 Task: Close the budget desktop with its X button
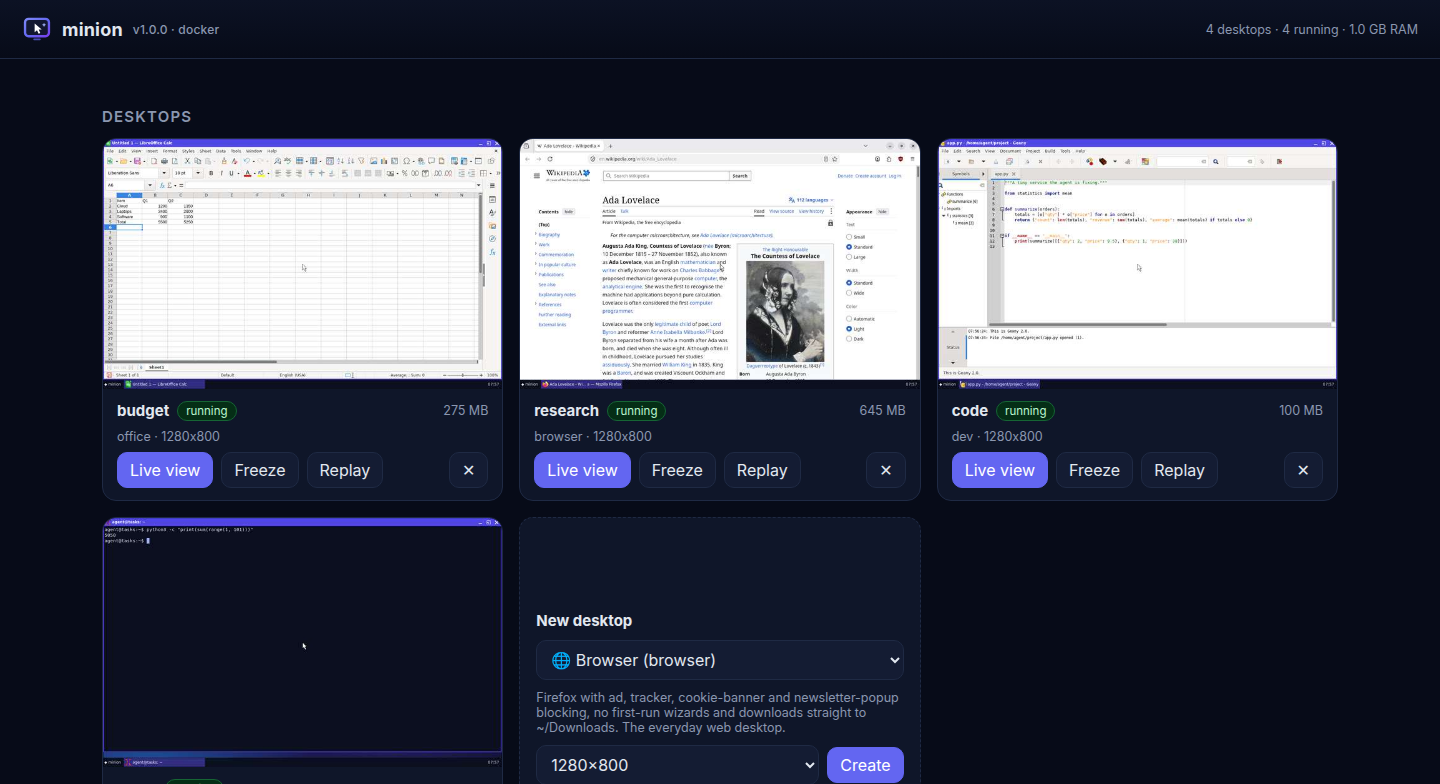468,470
